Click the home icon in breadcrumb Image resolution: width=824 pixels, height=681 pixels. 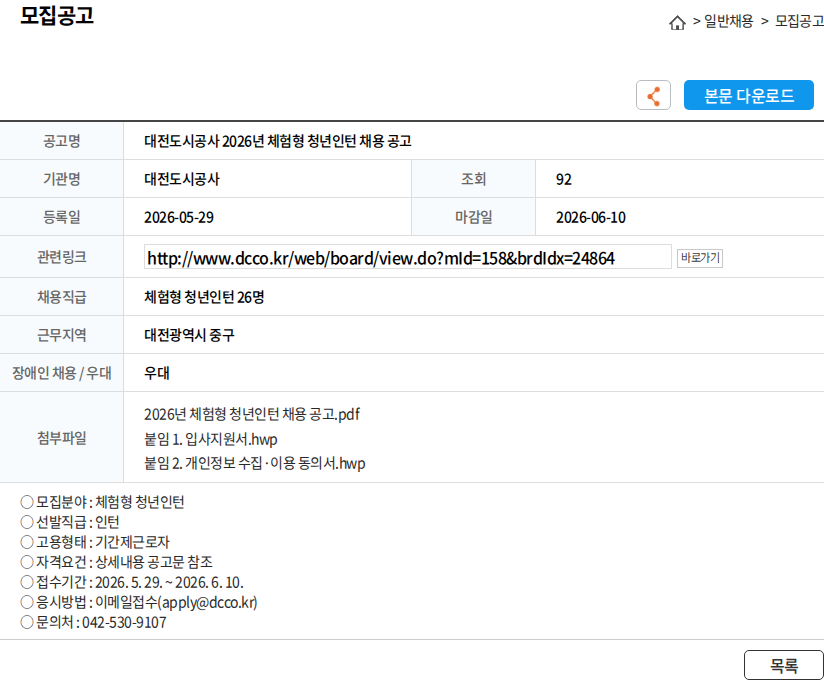[x=677, y=23]
